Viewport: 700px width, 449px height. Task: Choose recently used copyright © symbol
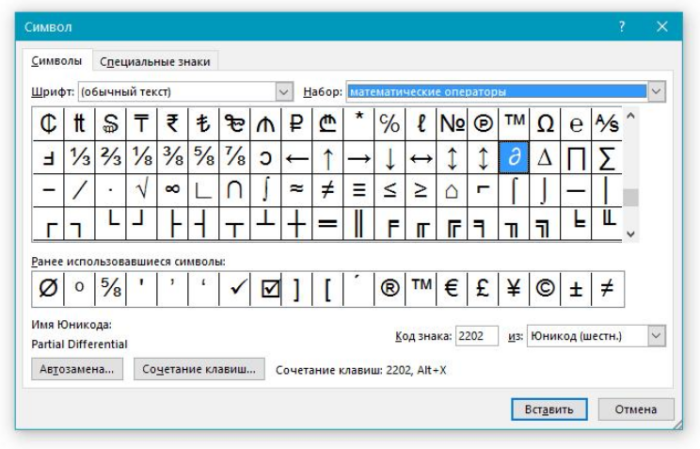pyautogui.click(x=545, y=289)
